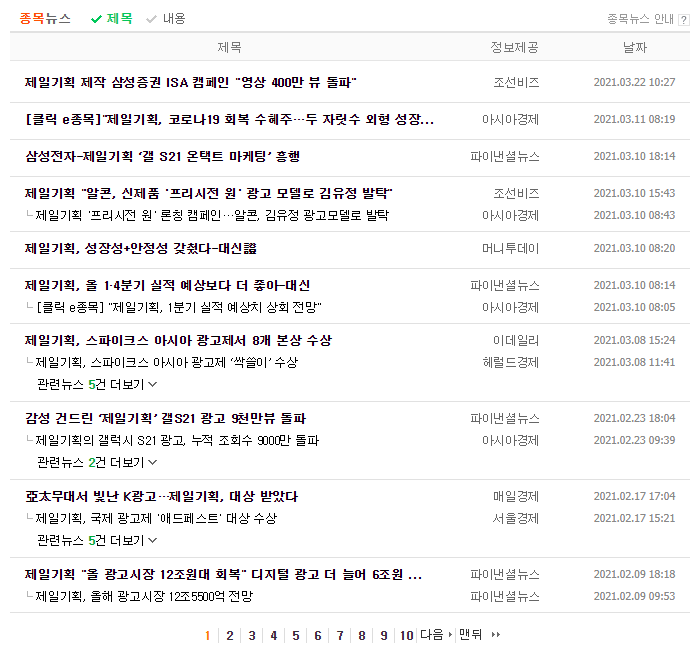Screen dimensions: 695x653
Task: Open sub-article 국제 광고제 '애드페스트' 대상 수상
Action: coord(156,518)
